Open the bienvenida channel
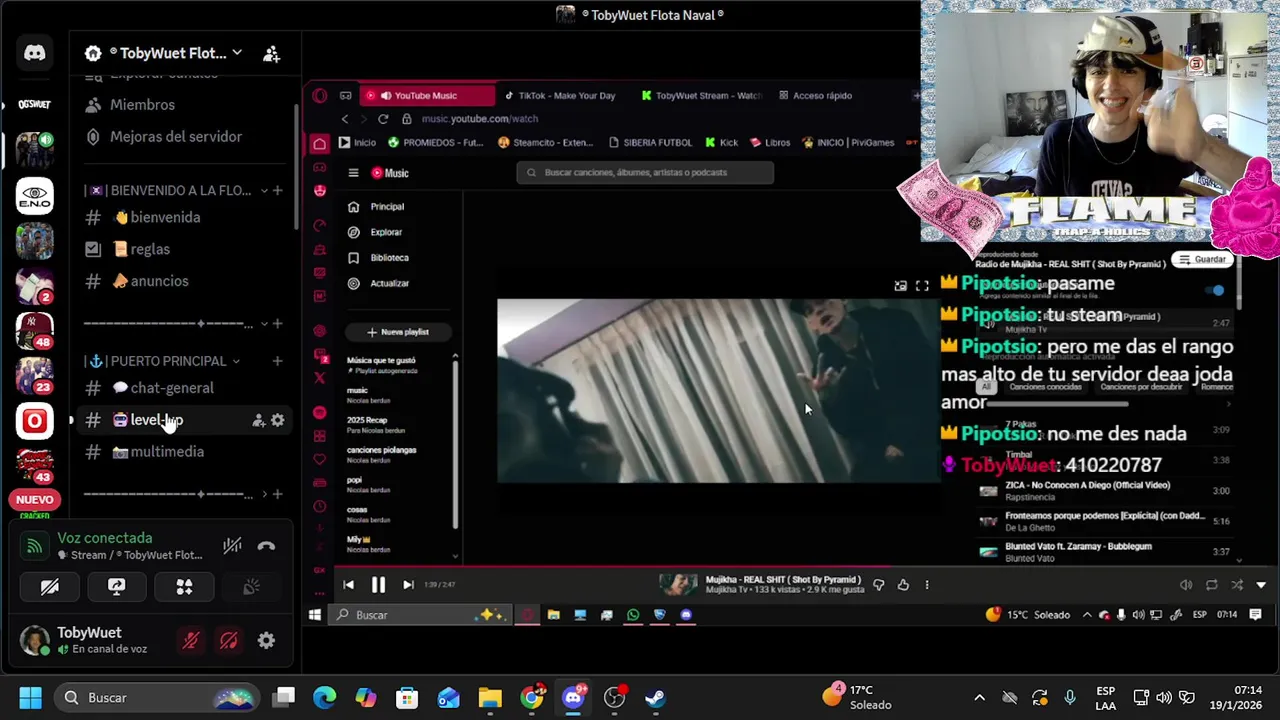Screen dimensions: 1280x720 point(164,217)
